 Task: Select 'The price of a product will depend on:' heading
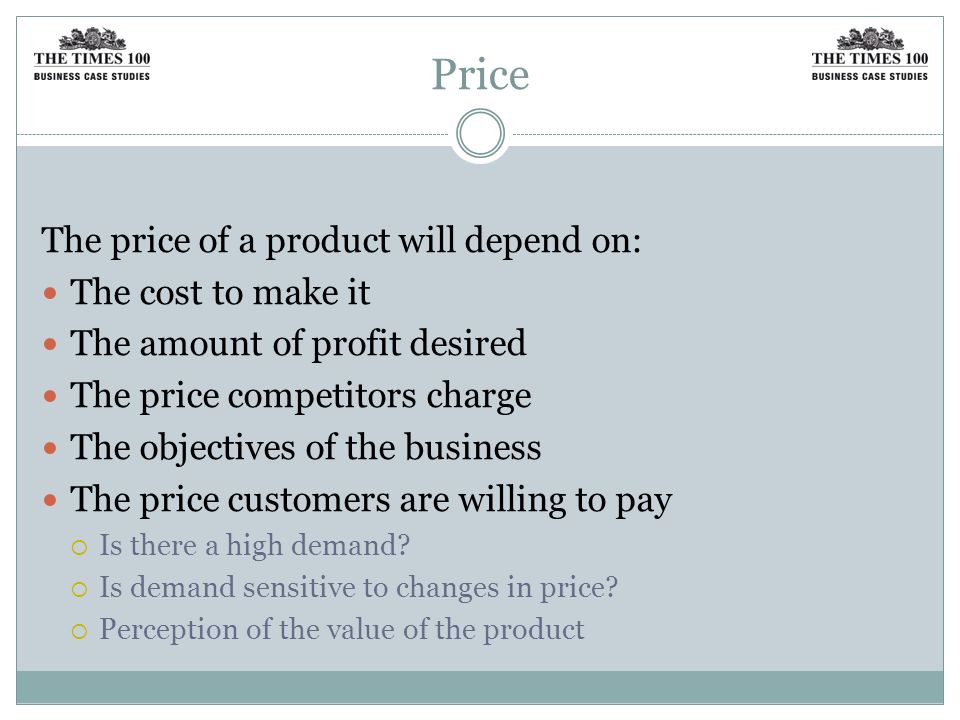tap(341, 240)
